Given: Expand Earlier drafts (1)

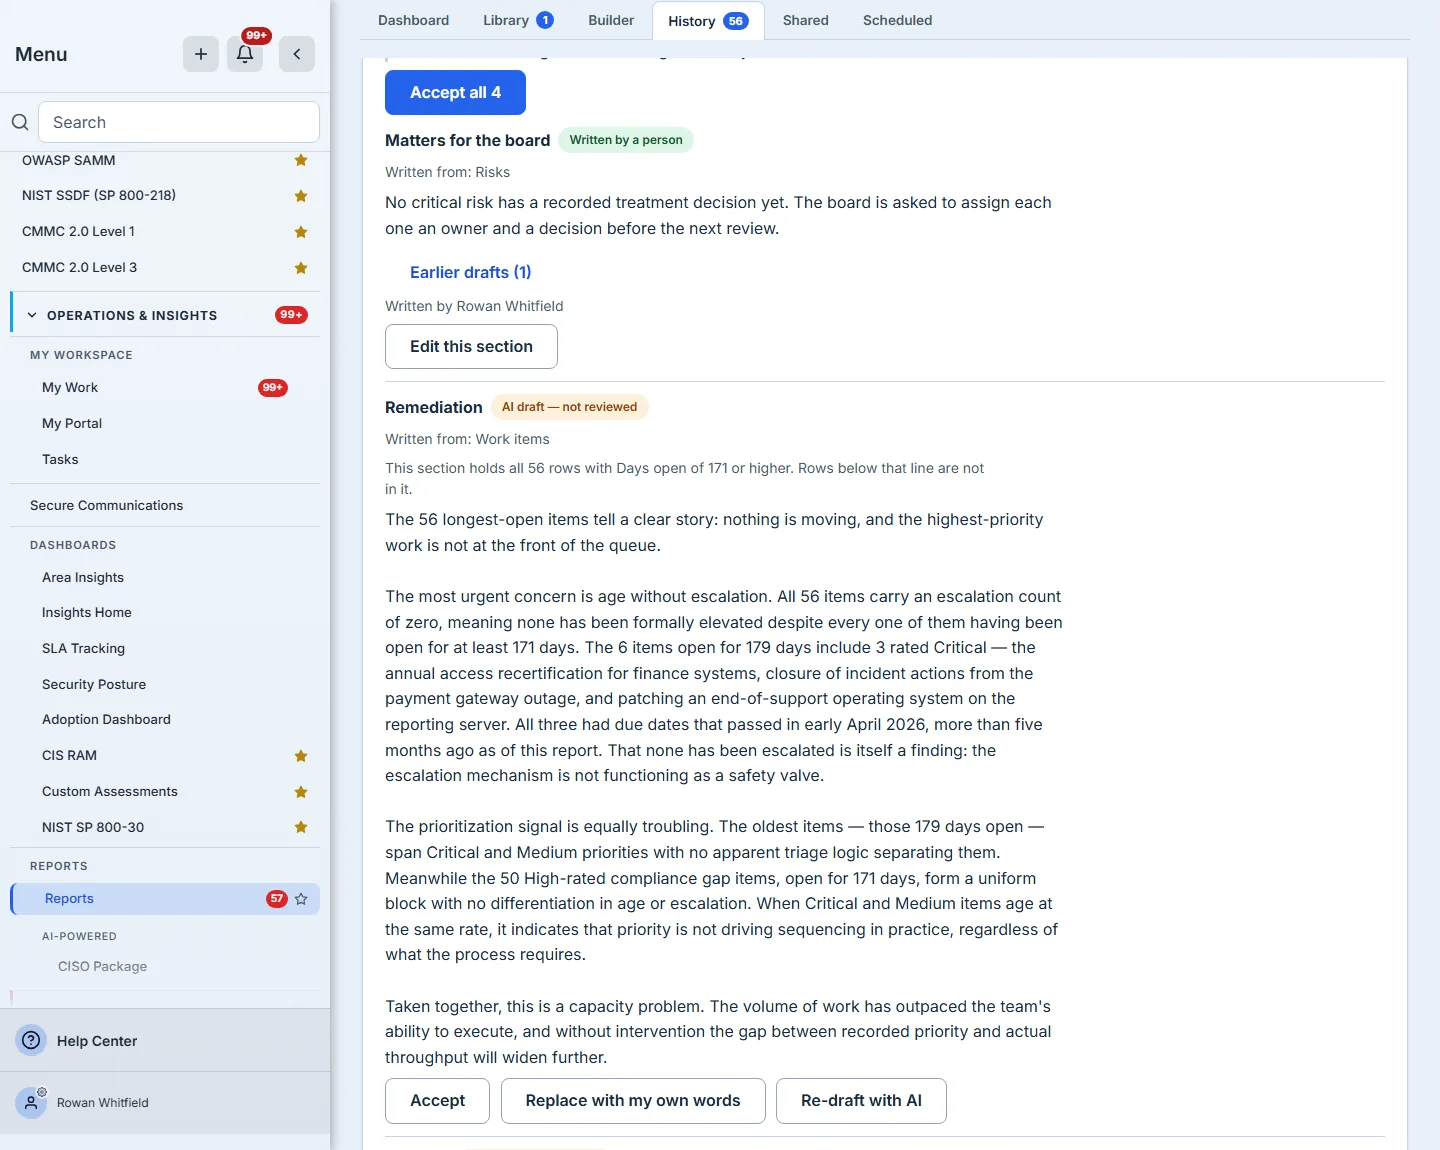Looking at the screenshot, I should point(470,272).
